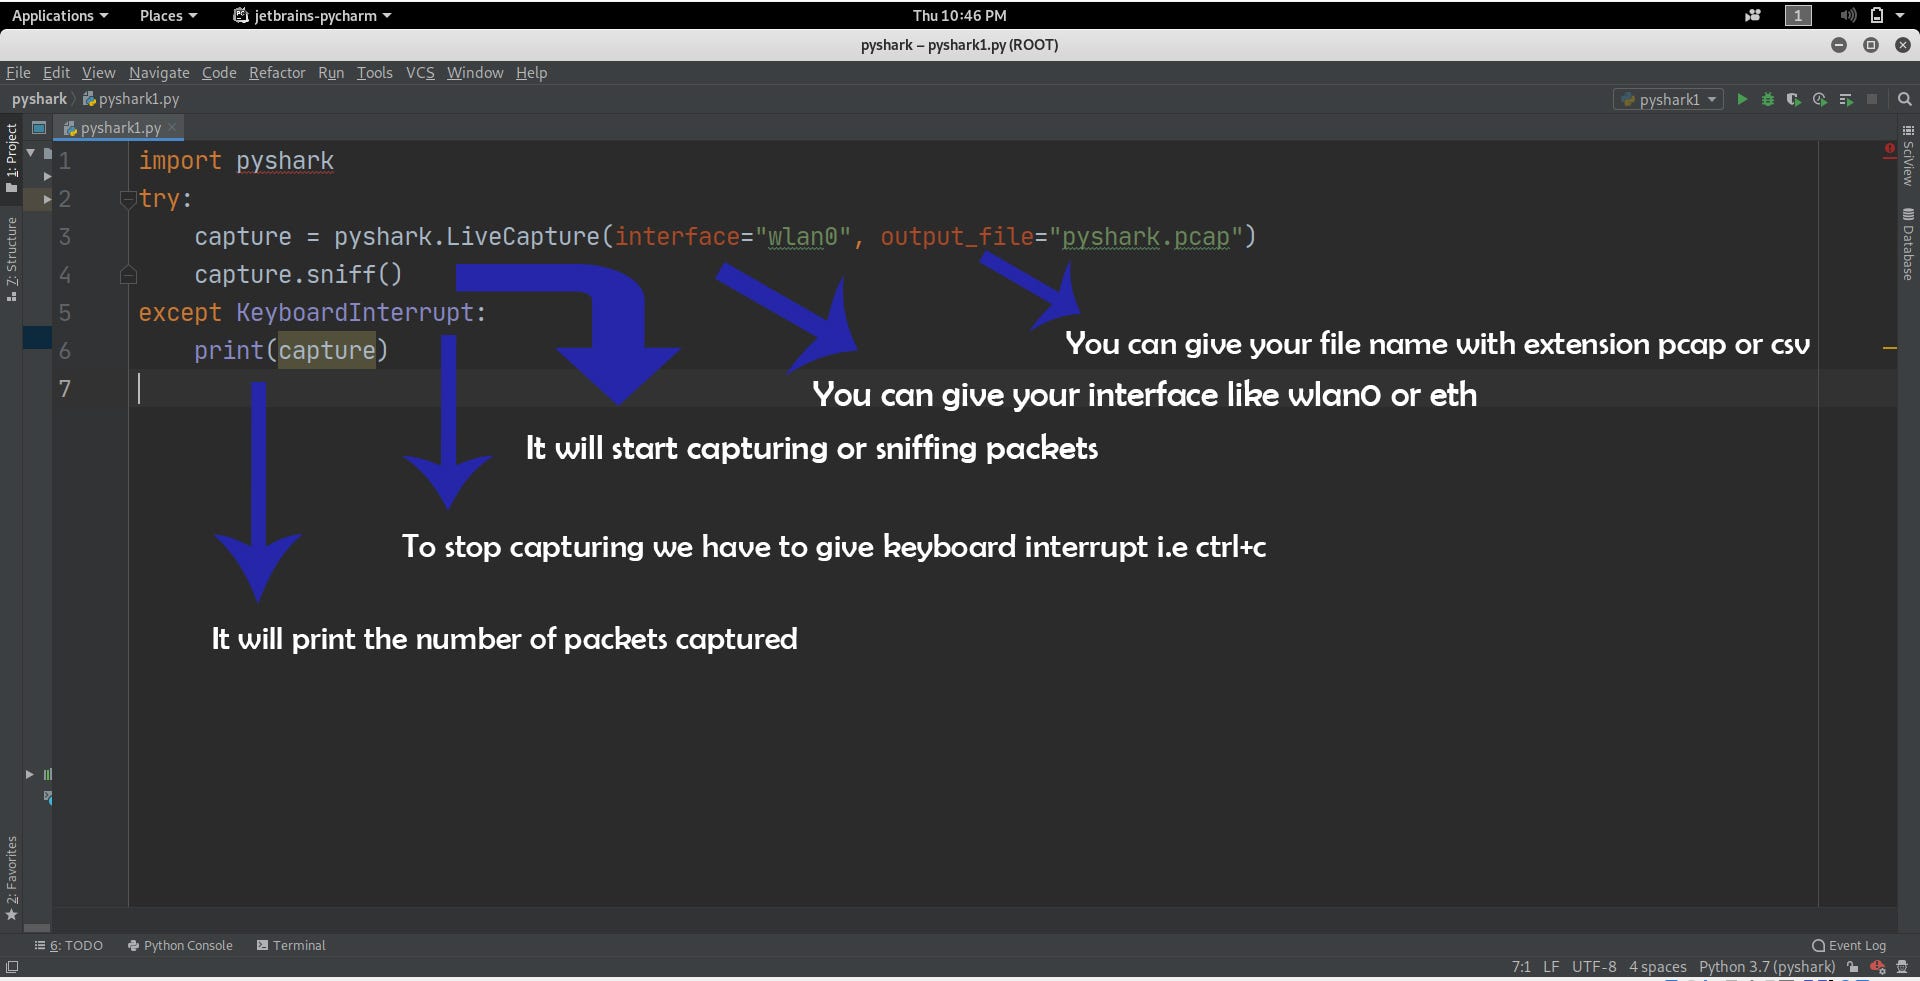The height and width of the screenshot is (981, 1920).
Task: Open the inspector hector icon in status bar
Action: (1902, 967)
